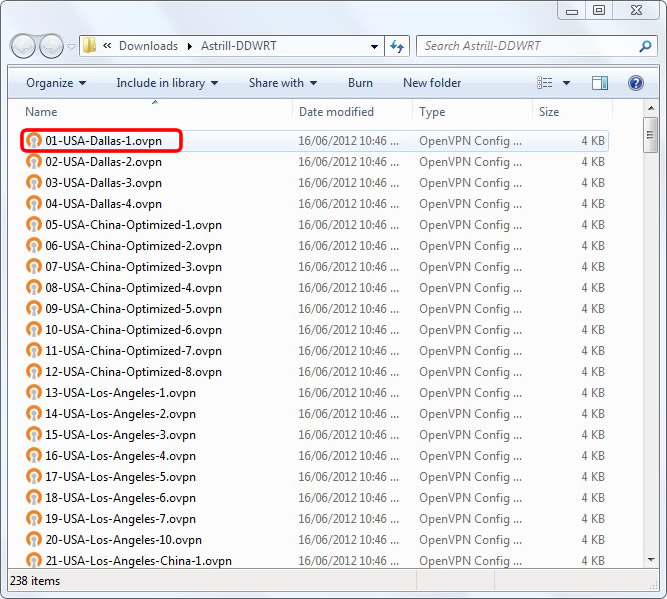Open the recent pages dropdown arrow

(x=71, y=46)
